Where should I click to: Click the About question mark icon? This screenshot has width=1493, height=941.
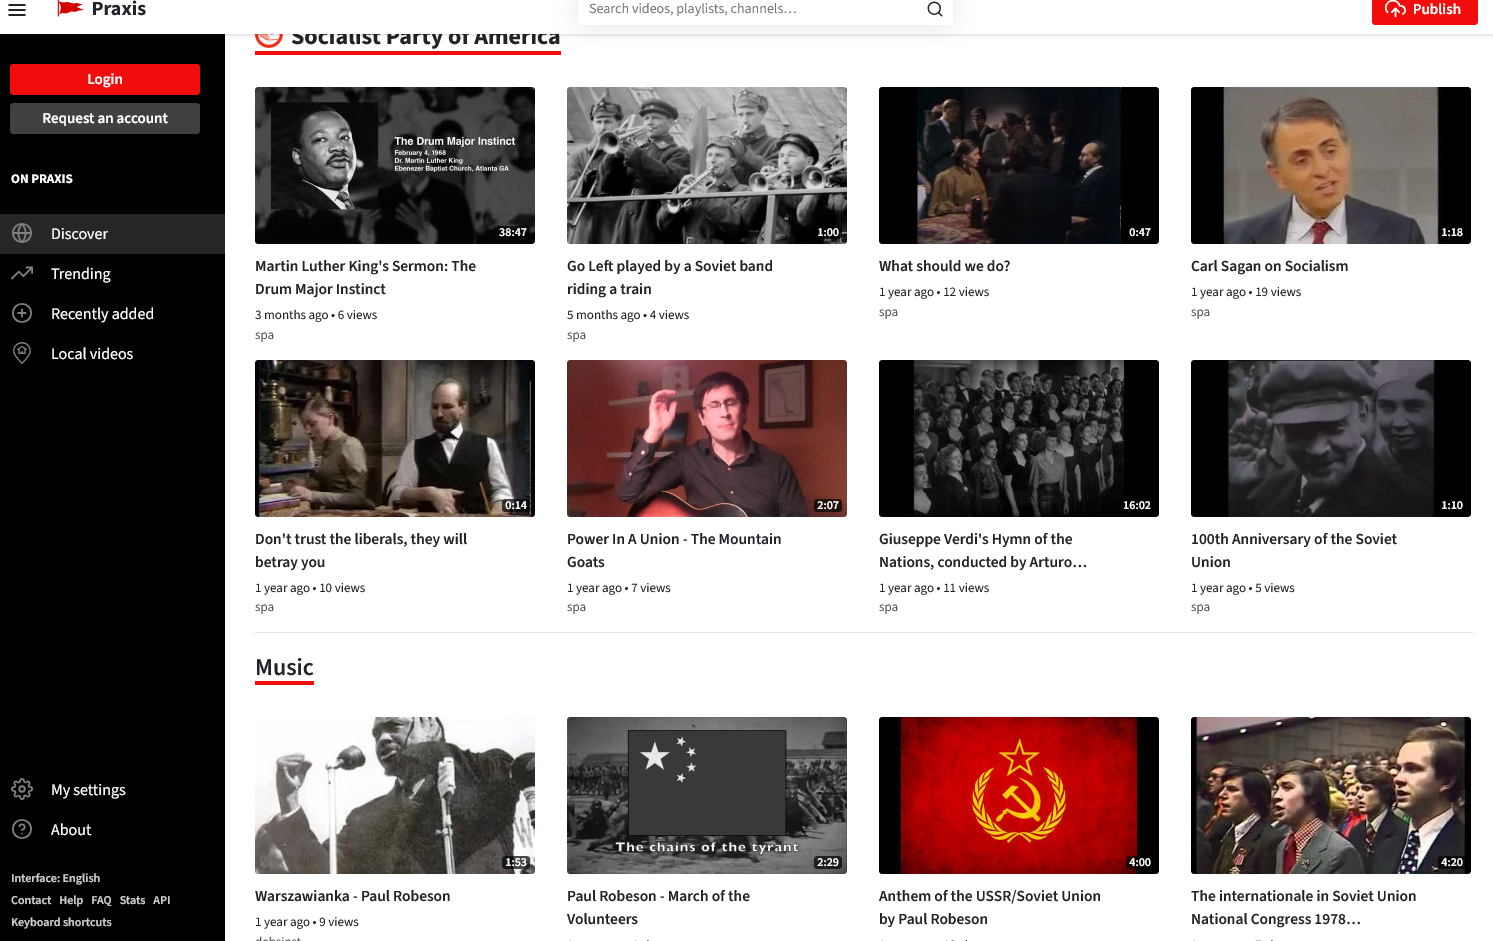click(22, 829)
